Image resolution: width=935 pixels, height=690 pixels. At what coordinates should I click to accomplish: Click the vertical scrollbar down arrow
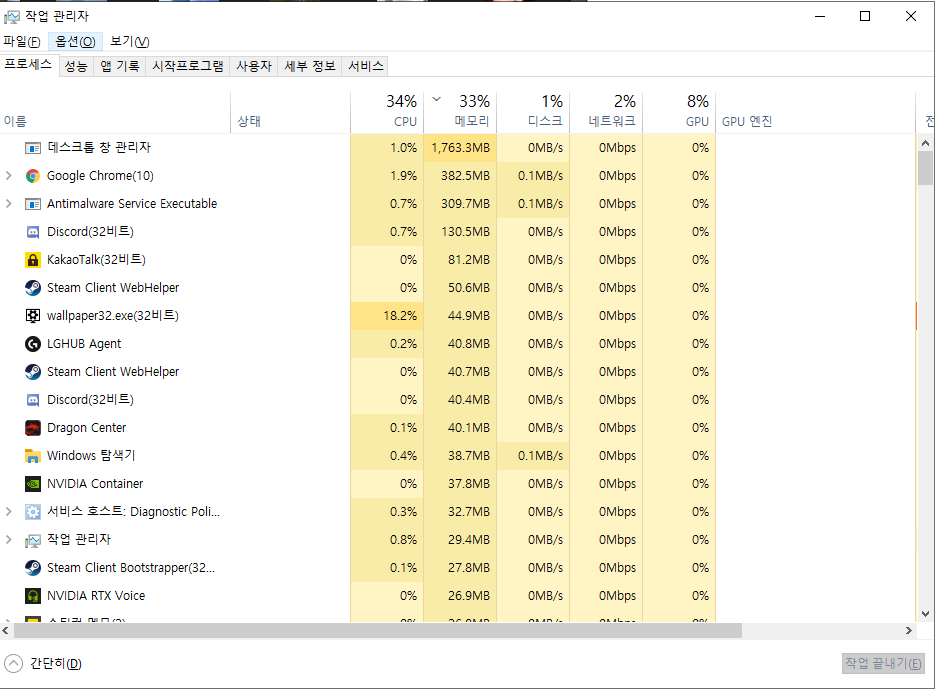[925, 614]
